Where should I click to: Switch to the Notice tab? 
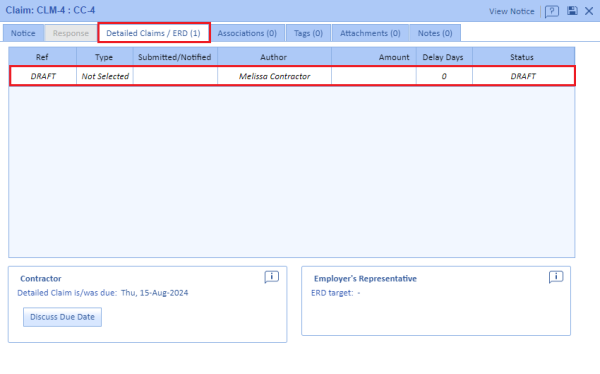pos(23,33)
